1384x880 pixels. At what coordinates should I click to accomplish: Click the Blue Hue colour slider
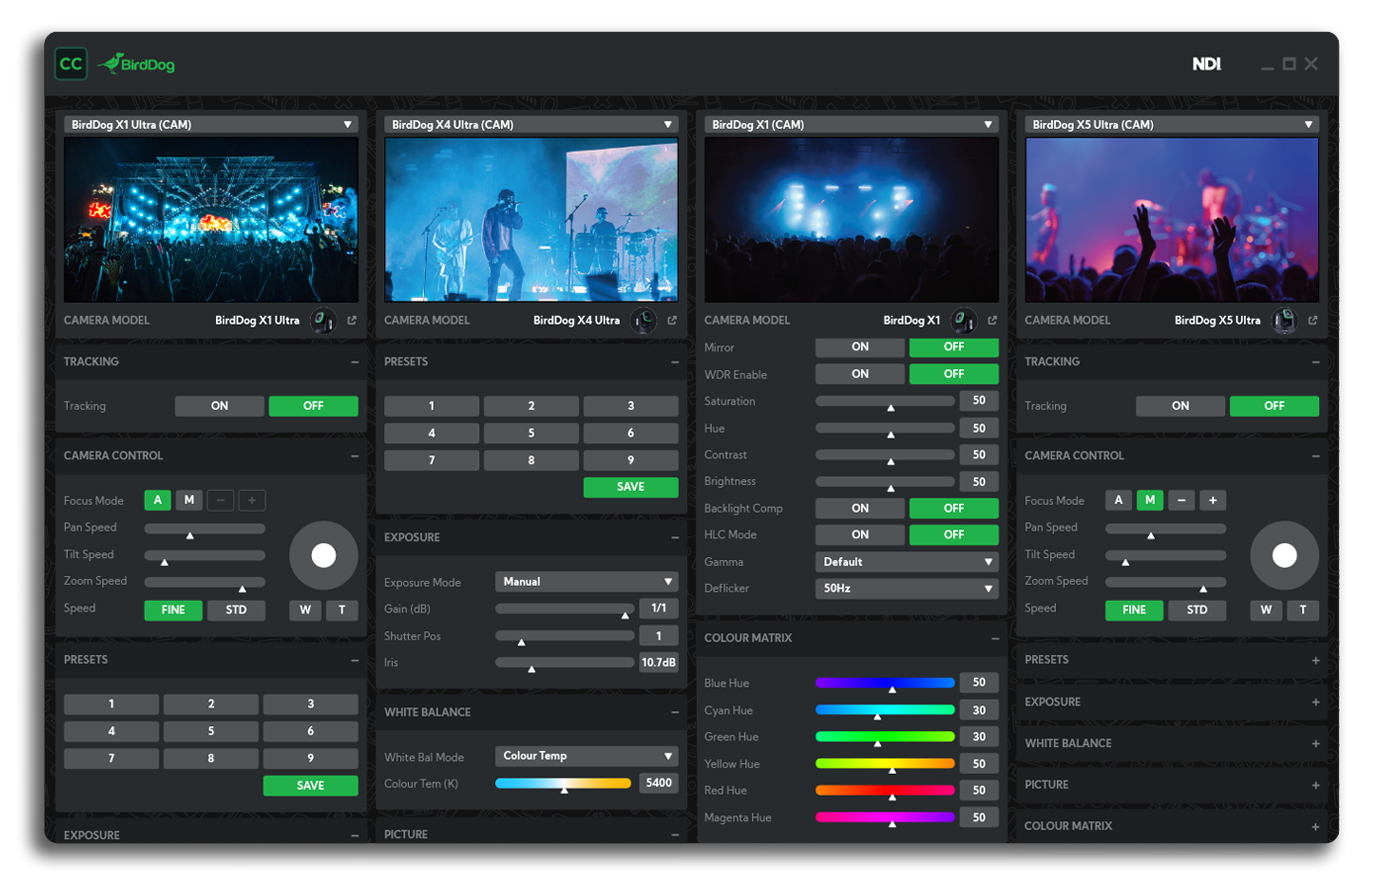click(884, 683)
